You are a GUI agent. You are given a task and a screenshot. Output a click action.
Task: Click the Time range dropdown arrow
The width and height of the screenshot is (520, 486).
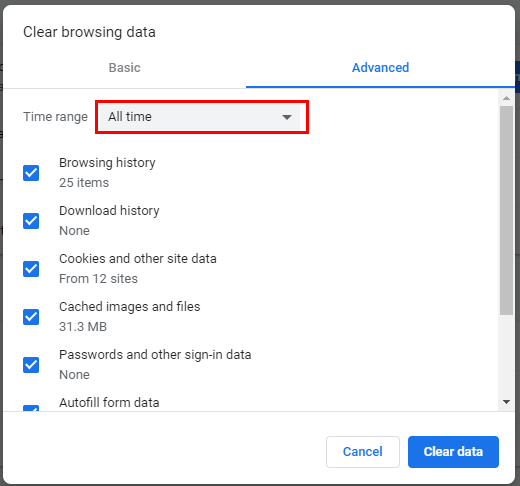287,117
